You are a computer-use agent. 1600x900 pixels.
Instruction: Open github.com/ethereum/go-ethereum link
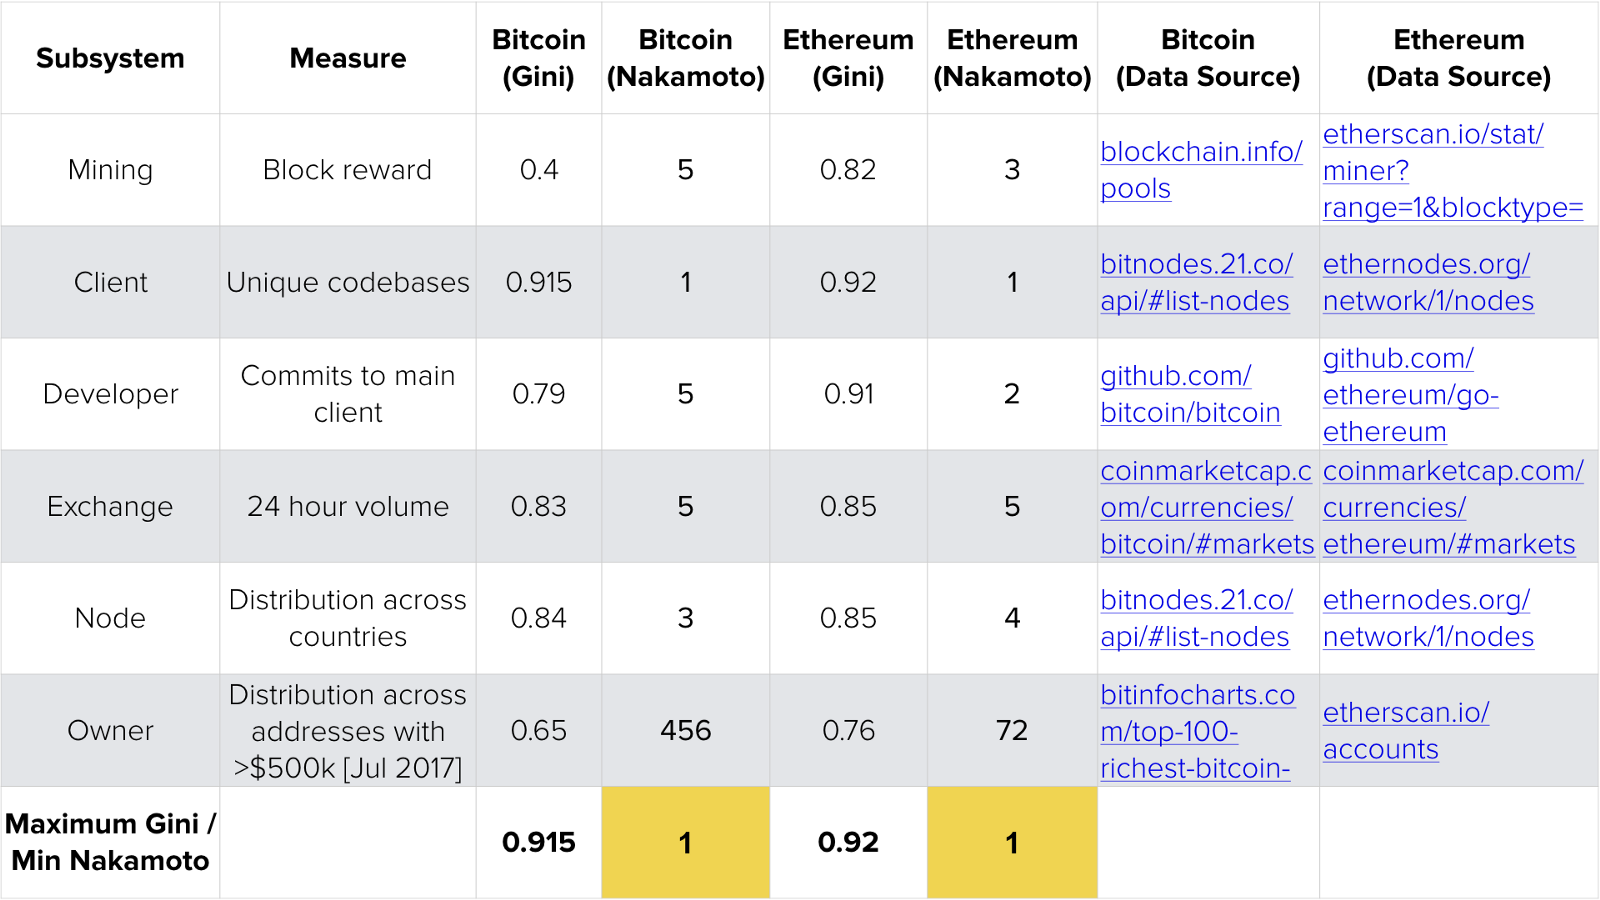pyautogui.click(x=1398, y=358)
